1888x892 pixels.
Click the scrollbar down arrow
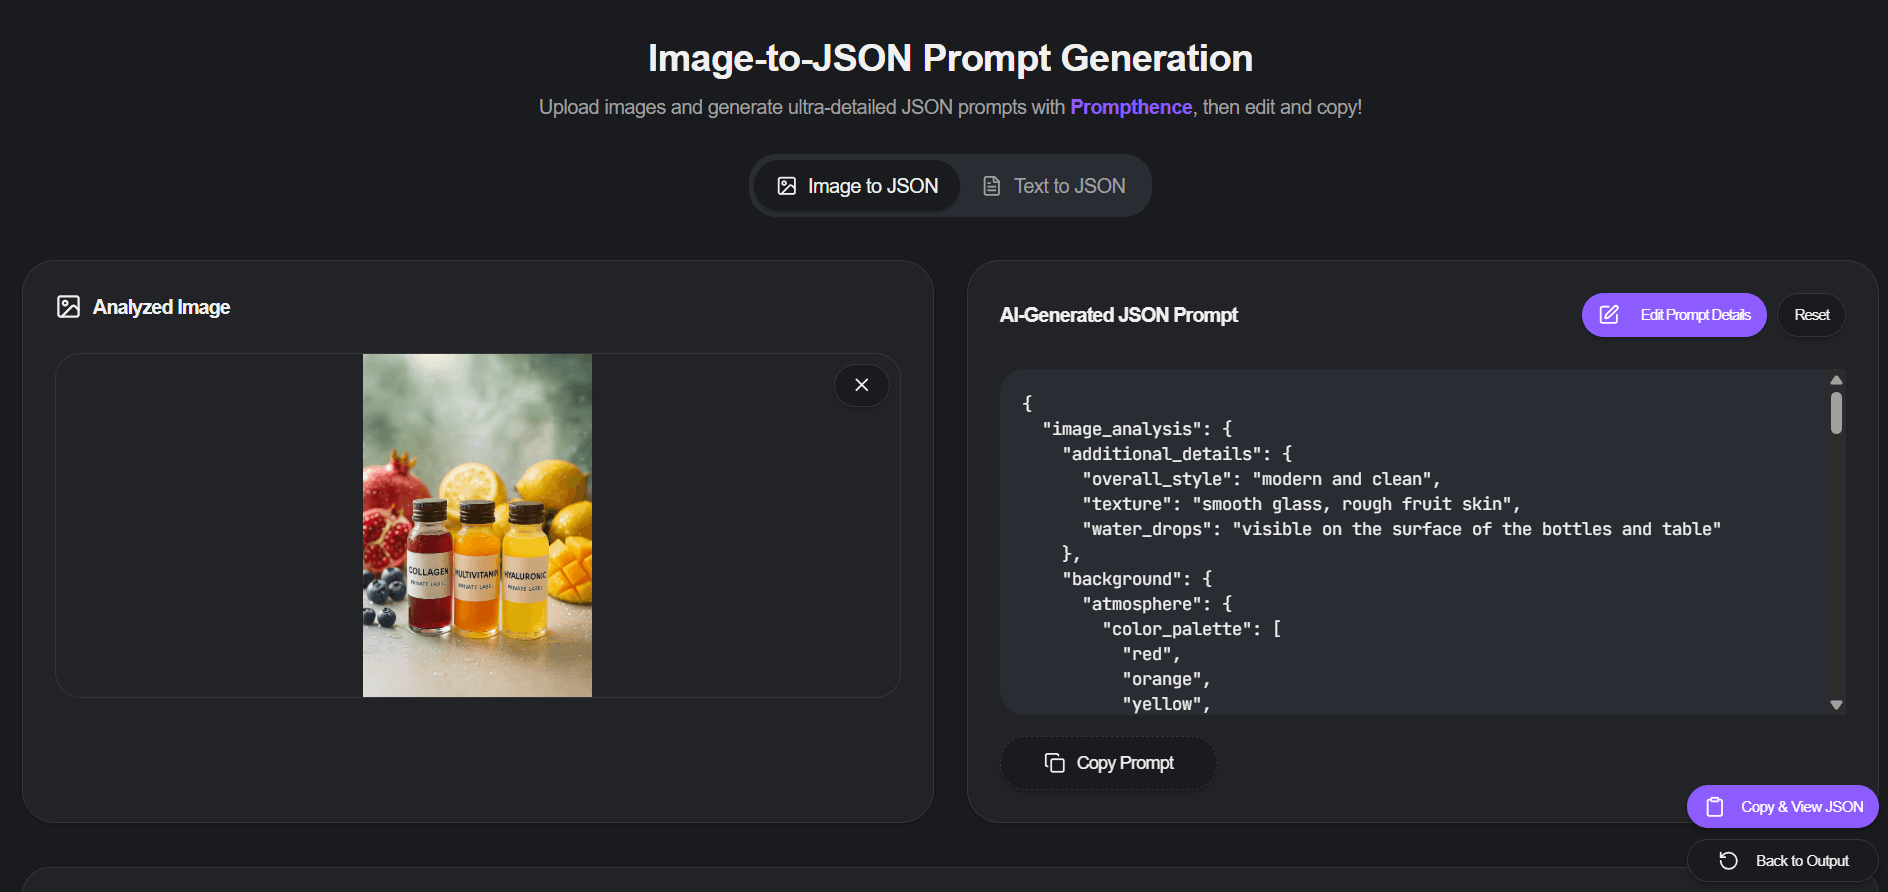pos(1836,705)
